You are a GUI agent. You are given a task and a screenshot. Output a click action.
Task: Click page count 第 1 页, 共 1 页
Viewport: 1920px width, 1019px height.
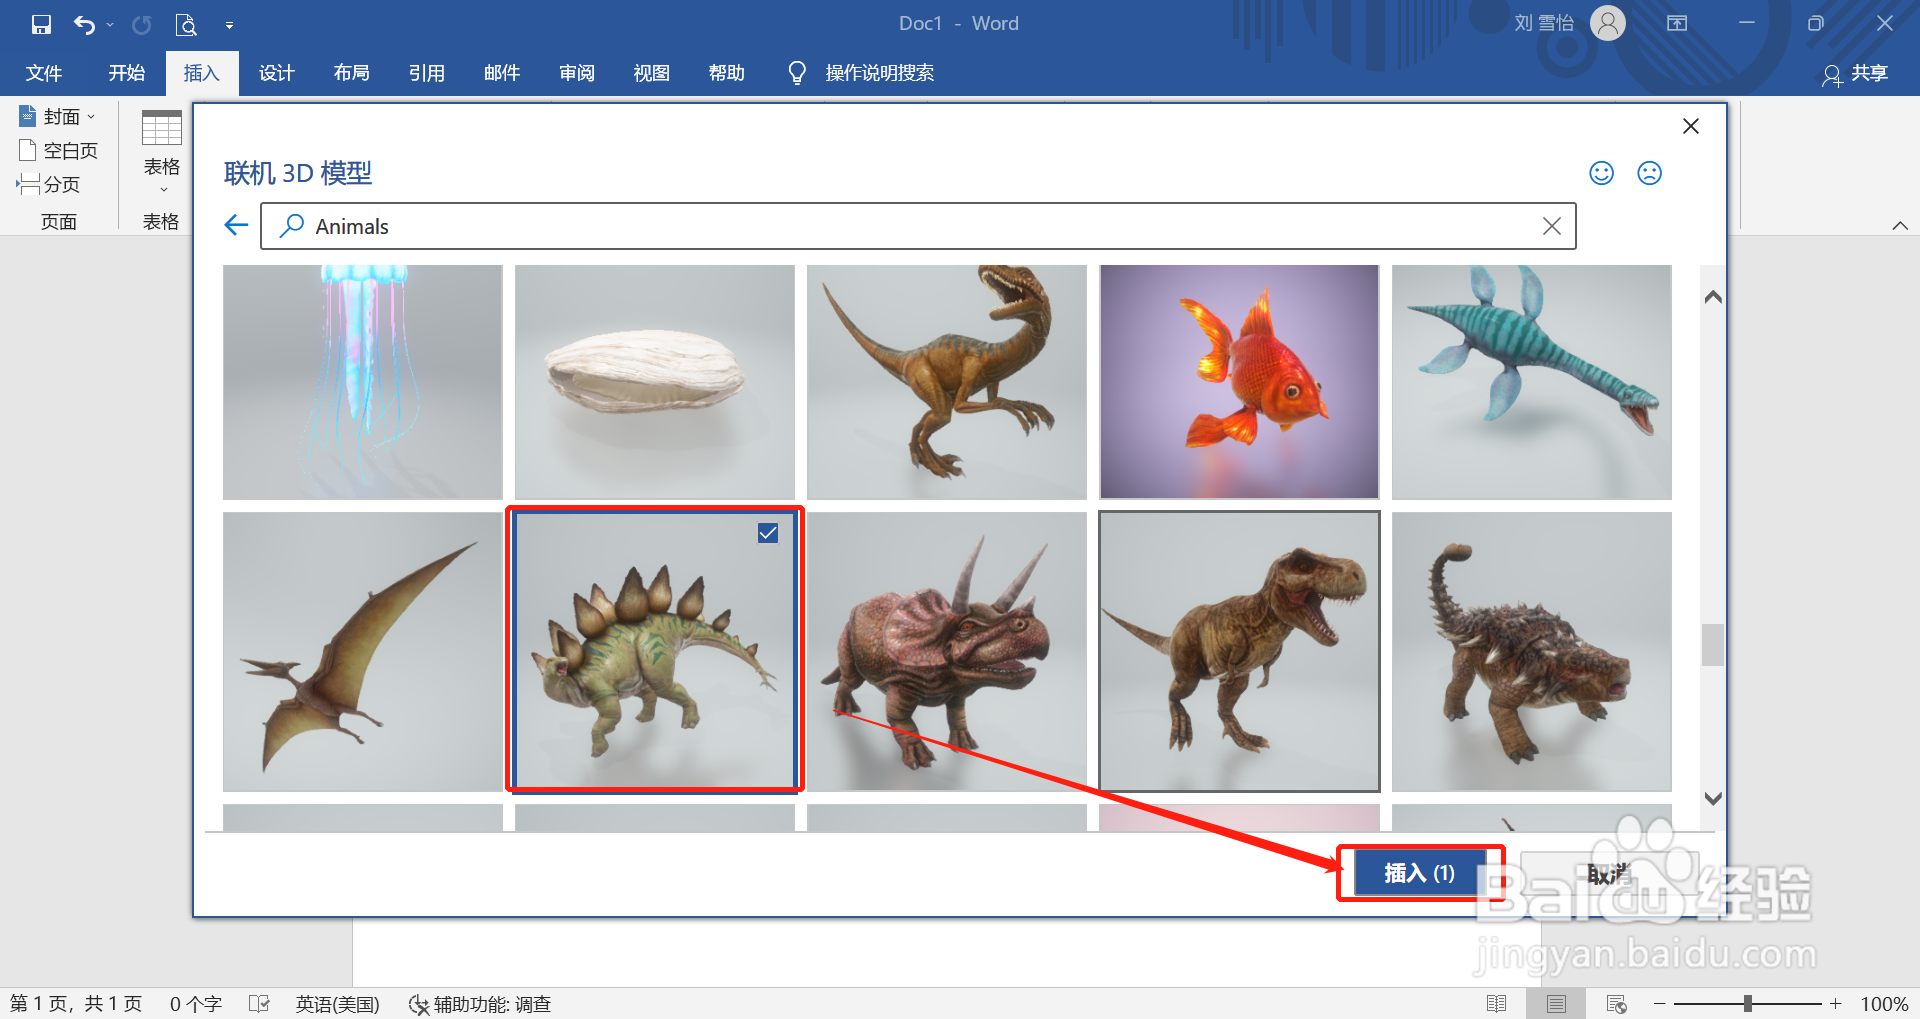coord(76,1004)
